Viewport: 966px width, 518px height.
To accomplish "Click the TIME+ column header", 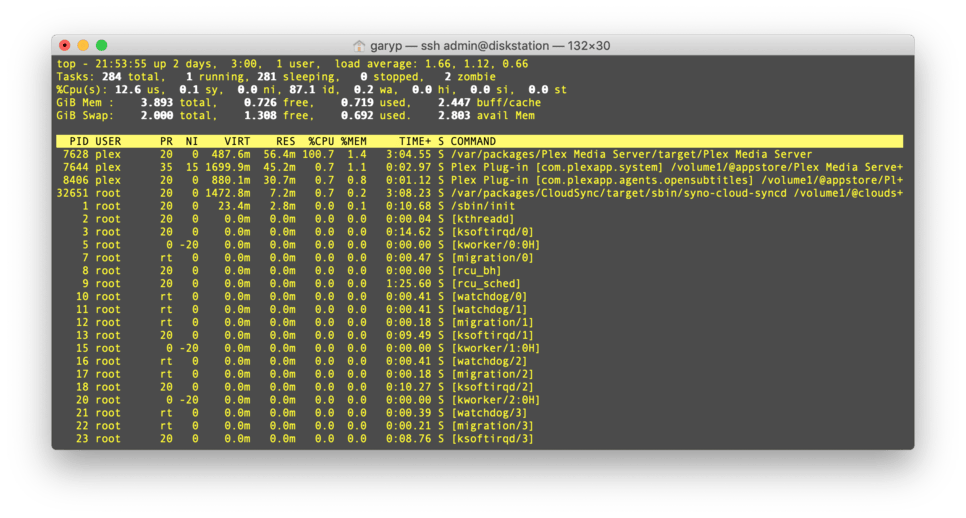I will click(415, 141).
